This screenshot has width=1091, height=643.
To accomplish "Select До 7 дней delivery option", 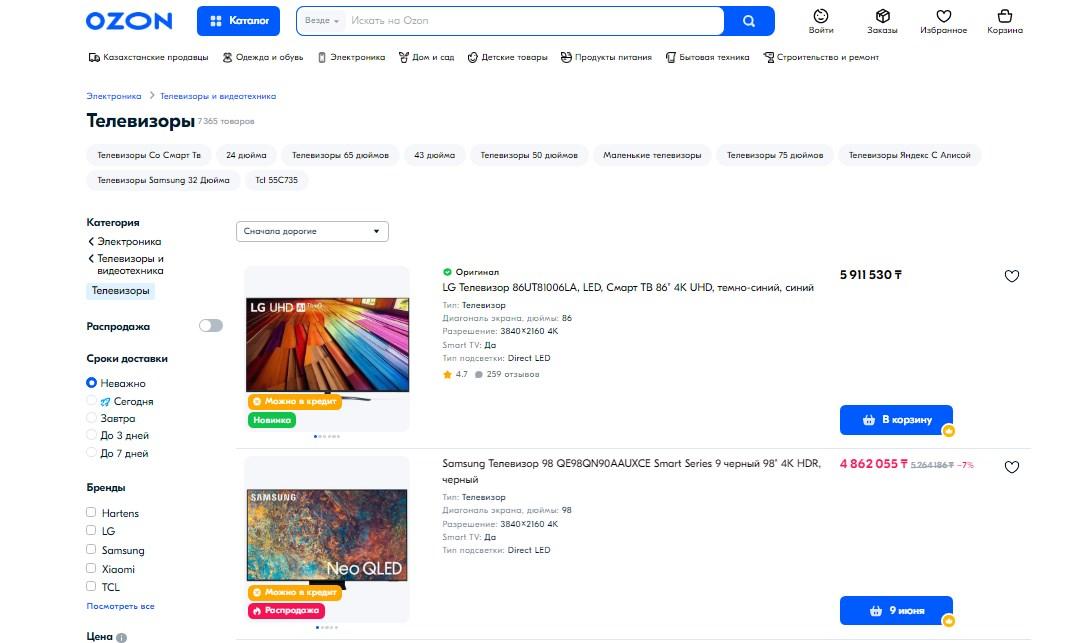I will coord(91,453).
